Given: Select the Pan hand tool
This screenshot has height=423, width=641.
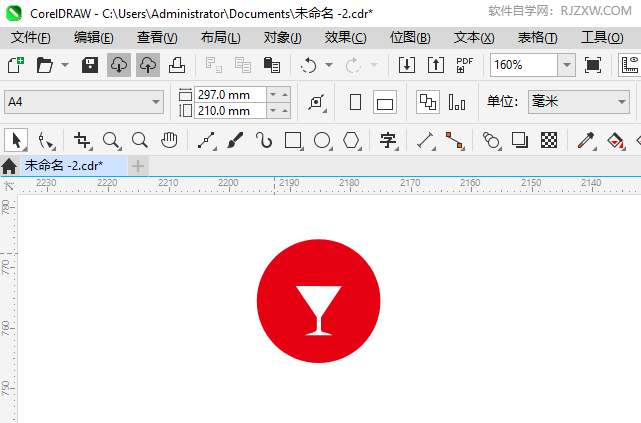Looking at the screenshot, I should point(169,141).
